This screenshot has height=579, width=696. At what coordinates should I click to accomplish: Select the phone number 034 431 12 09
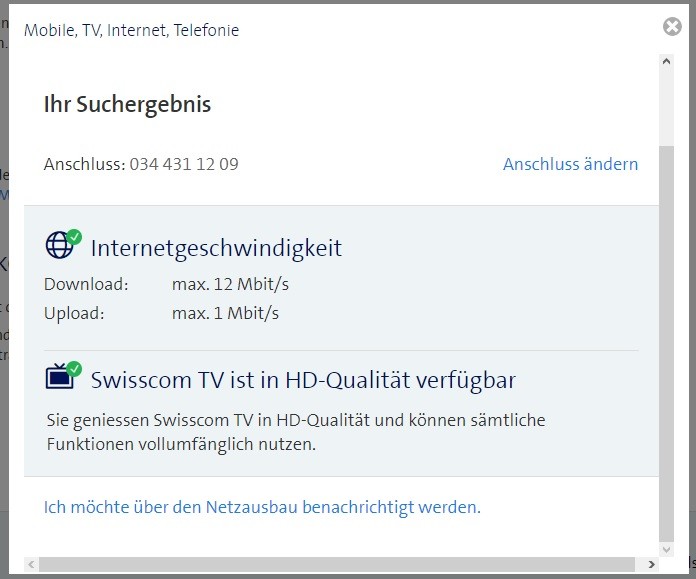184,164
